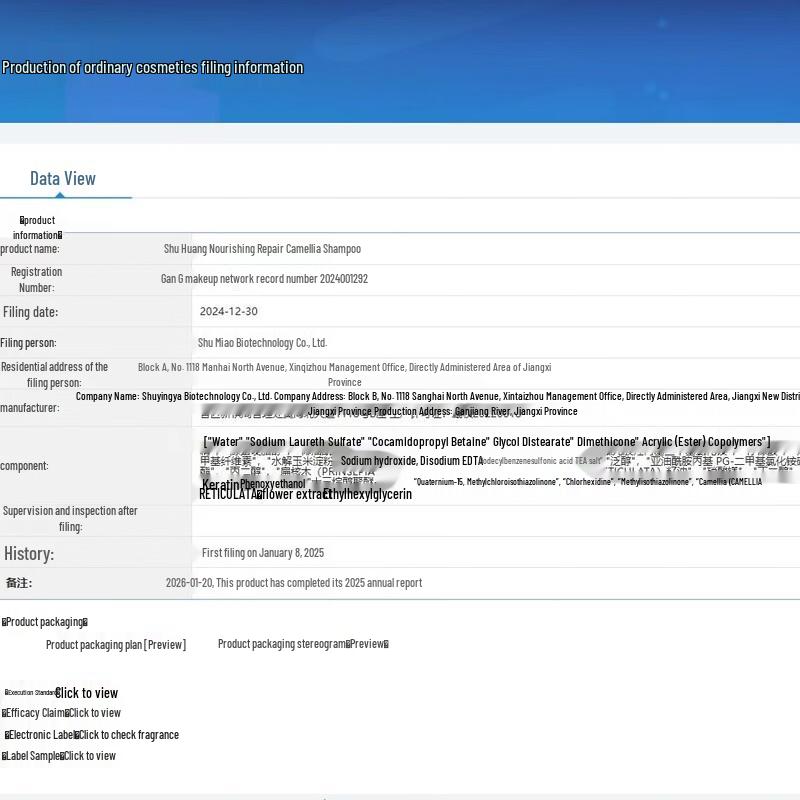Click Jiangxi Province Production Address line
Screen dimensions: 800x800
[x=442, y=411]
